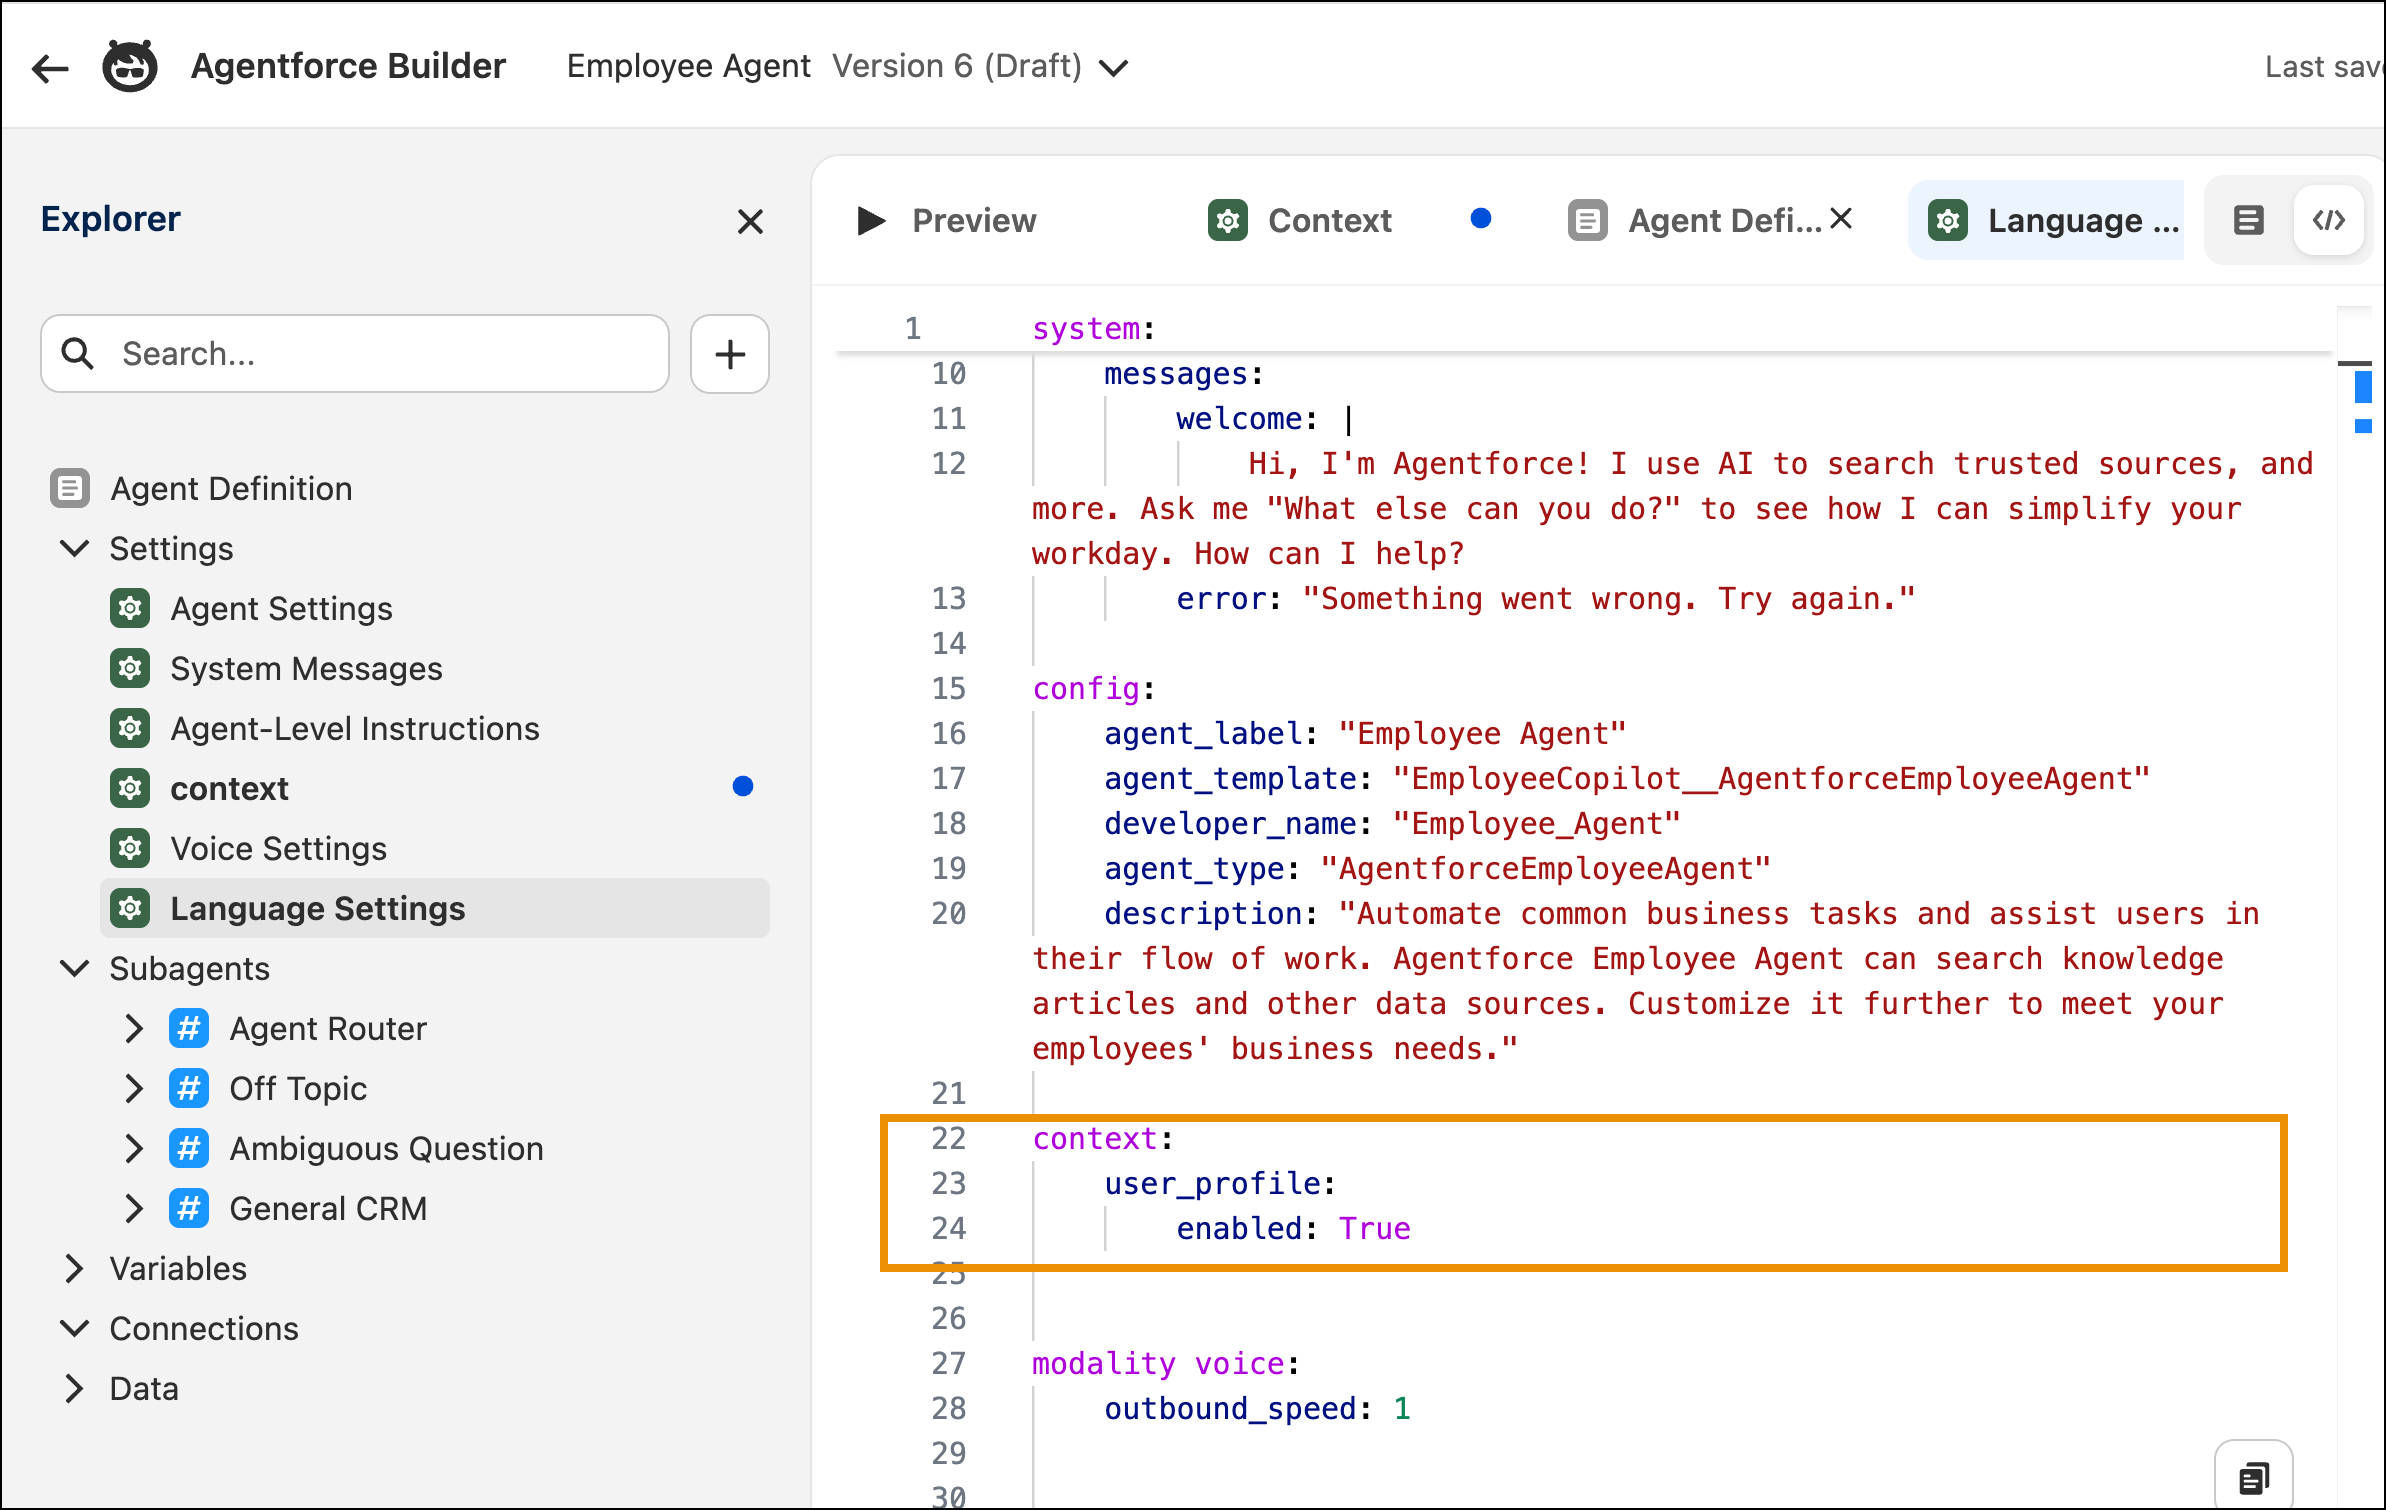The width and height of the screenshot is (2386, 1510).
Task: Click the plus button beside search
Action: (x=730, y=354)
